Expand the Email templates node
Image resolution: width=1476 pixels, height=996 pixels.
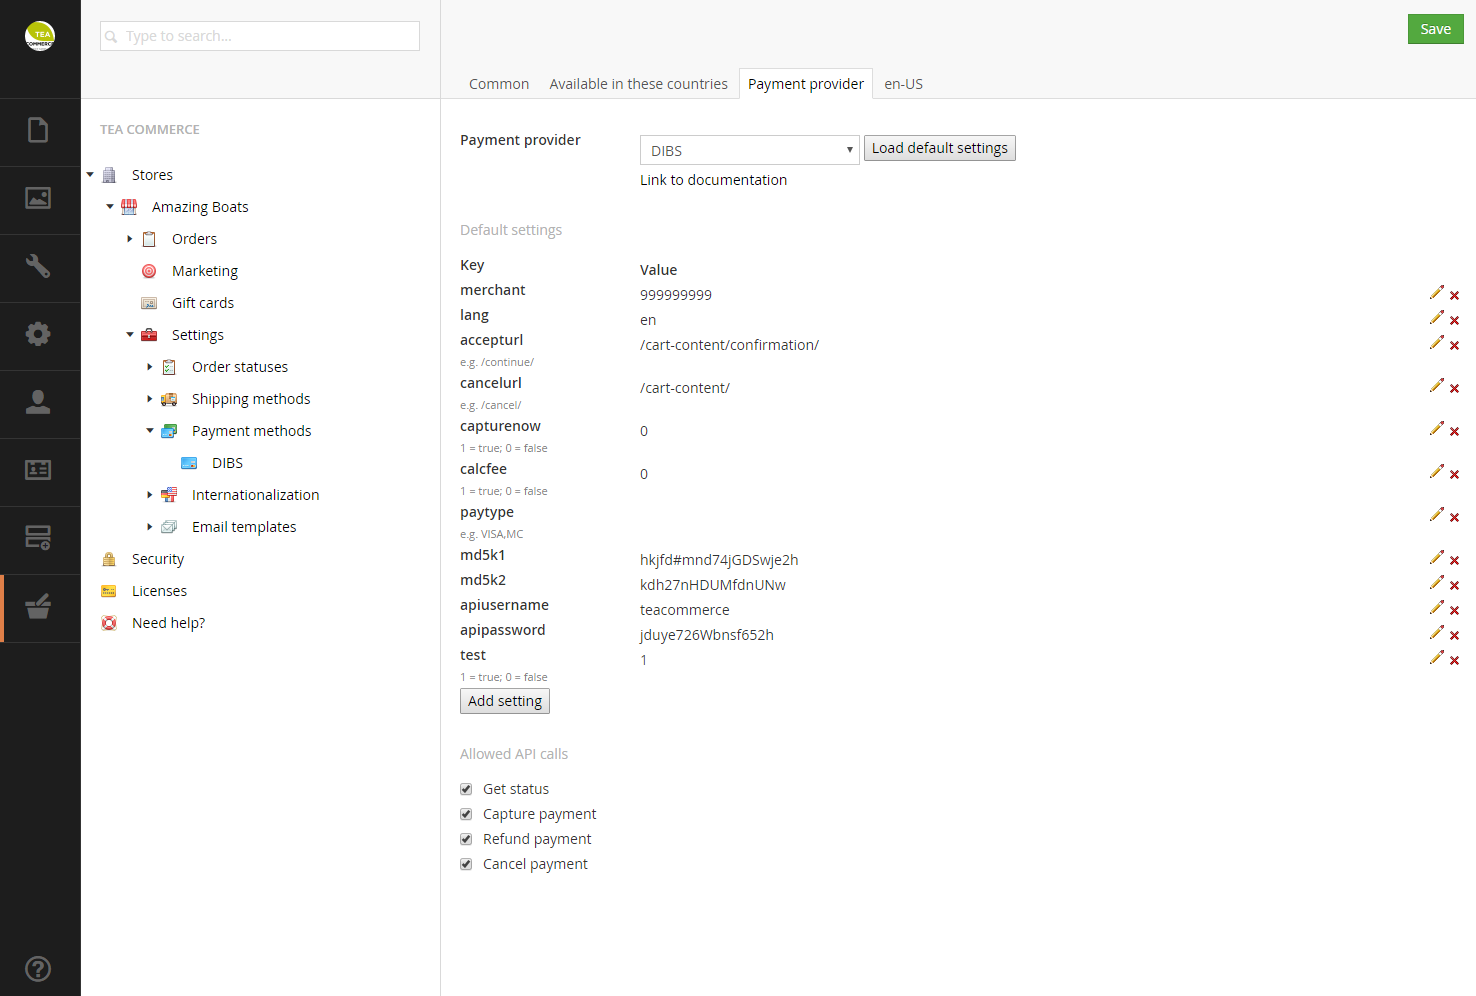[150, 527]
